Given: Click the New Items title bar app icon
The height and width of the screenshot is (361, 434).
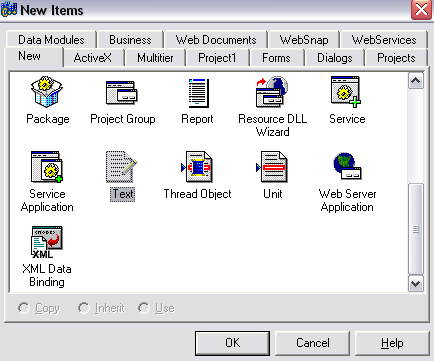Looking at the screenshot, I should pyautogui.click(x=9, y=9).
